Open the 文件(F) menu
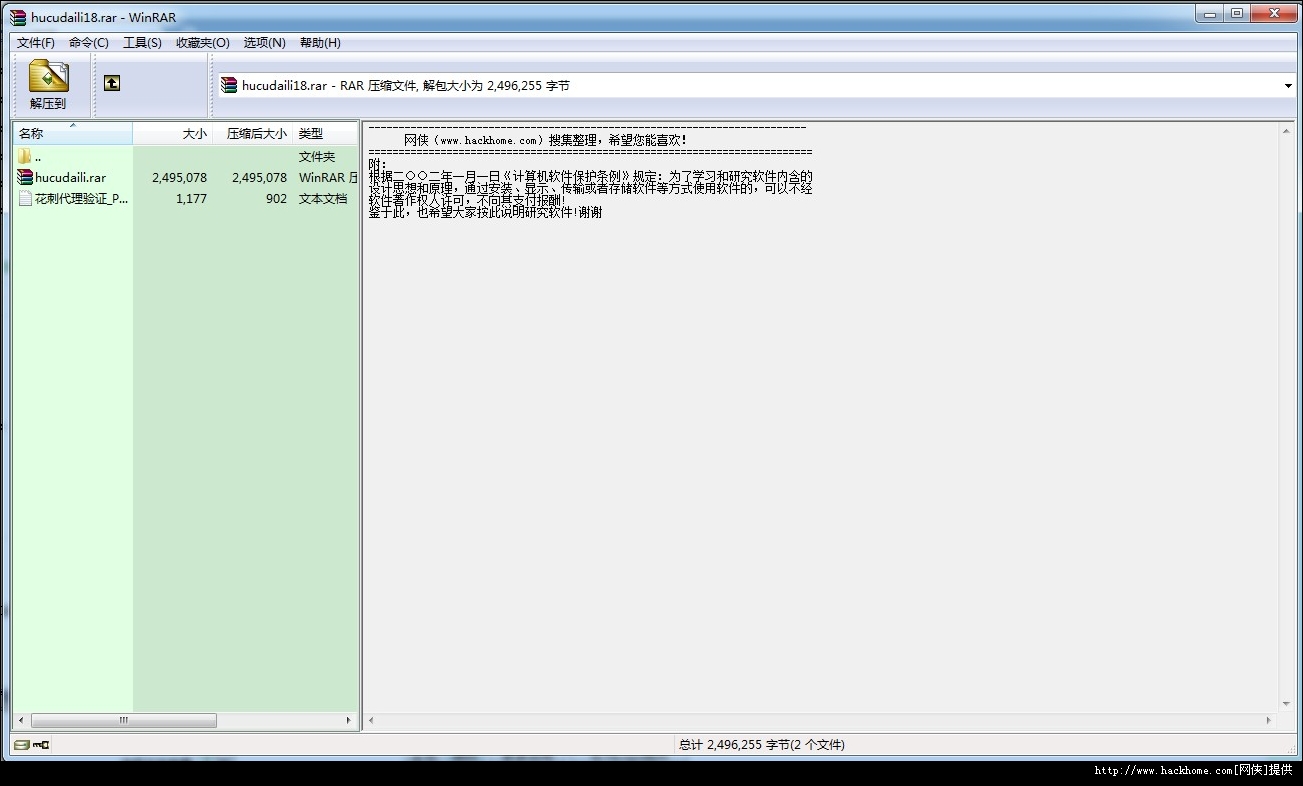The height and width of the screenshot is (786, 1303). tap(36, 43)
